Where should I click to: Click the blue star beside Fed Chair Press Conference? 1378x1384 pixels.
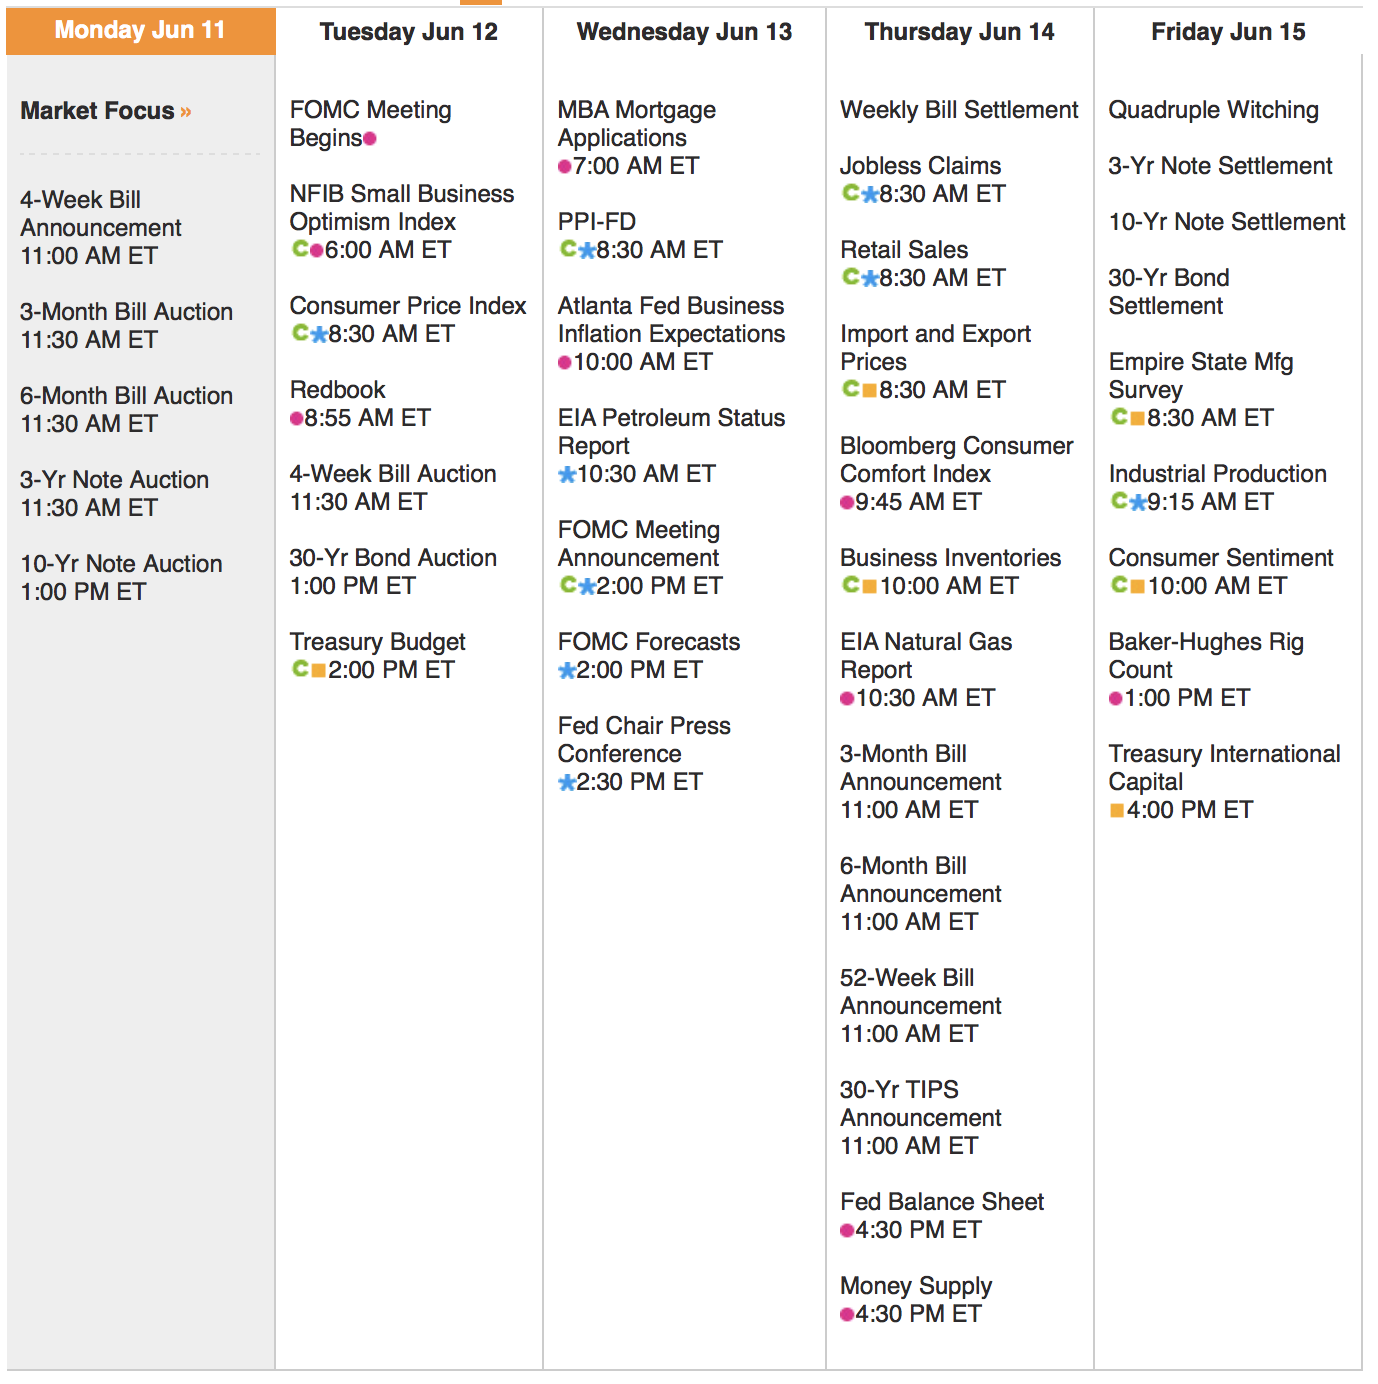[x=567, y=782]
